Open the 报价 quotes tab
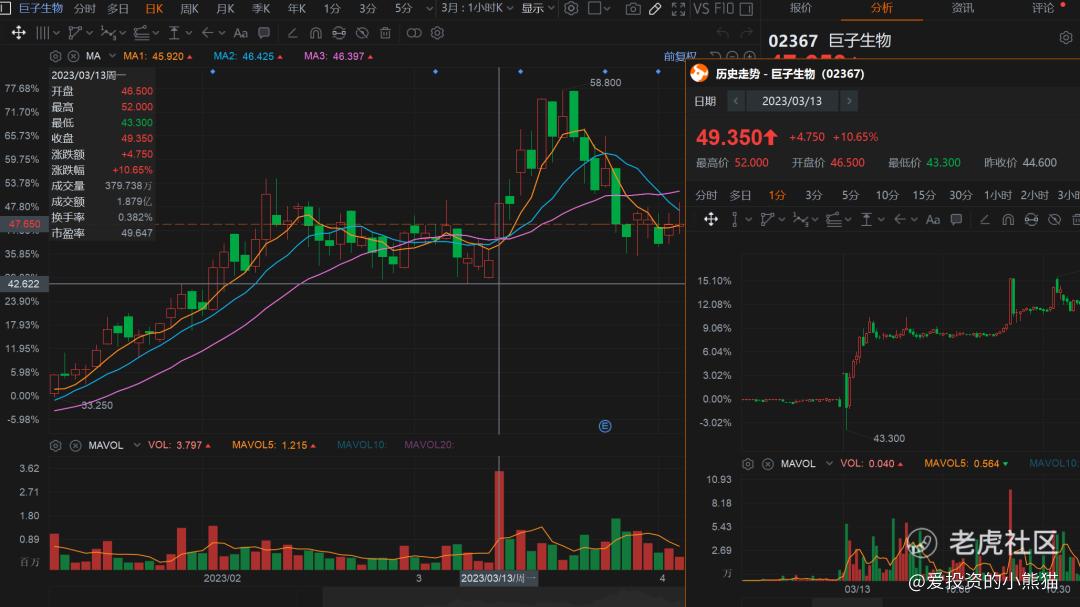Viewport: 1080px width, 607px height. (800, 8)
